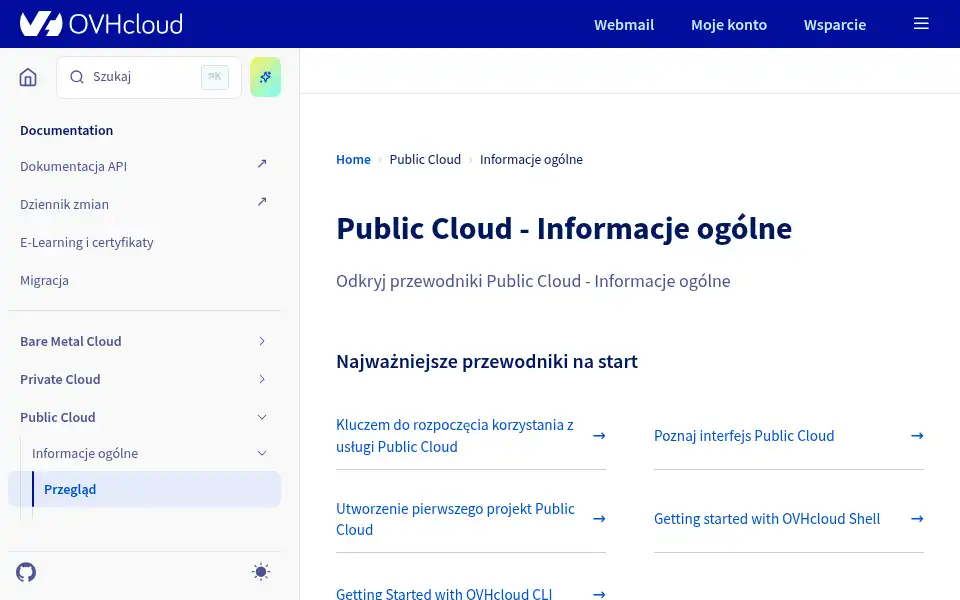Open Utworzenie pierwszego projekt Public Cloud guide

point(456,519)
